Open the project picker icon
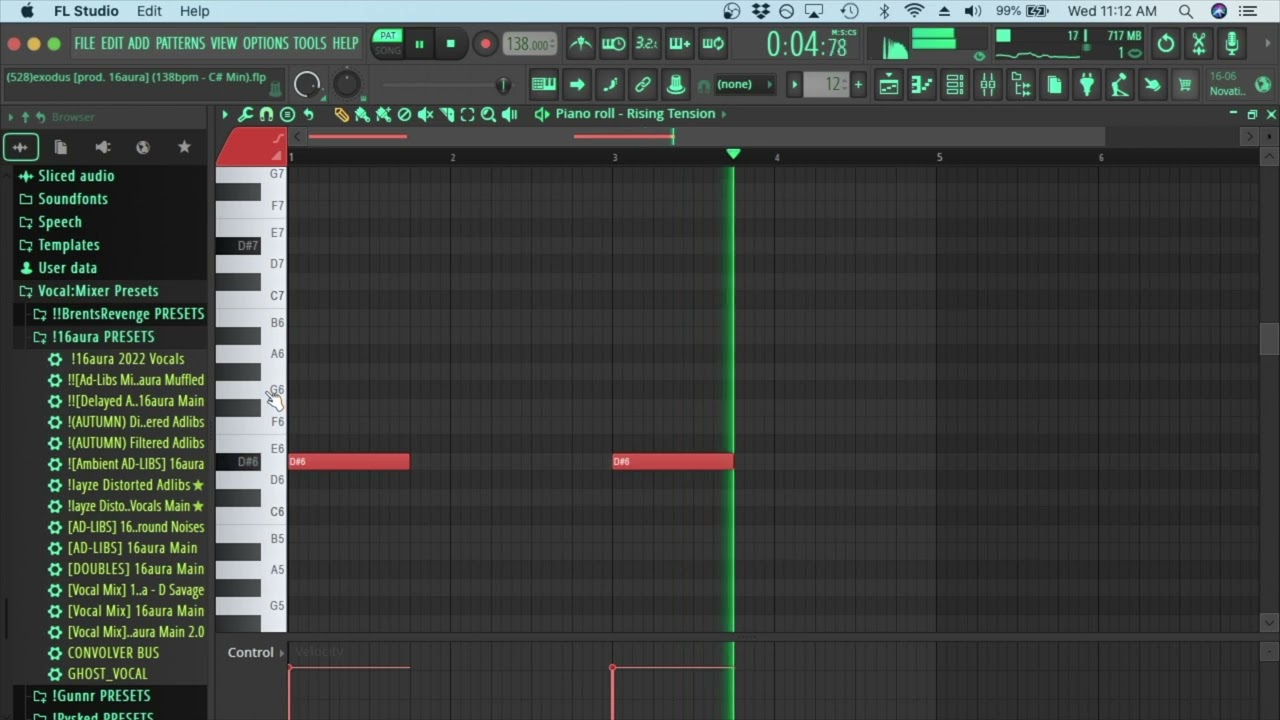Viewport: 1280px width, 720px height. (x=1054, y=85)
